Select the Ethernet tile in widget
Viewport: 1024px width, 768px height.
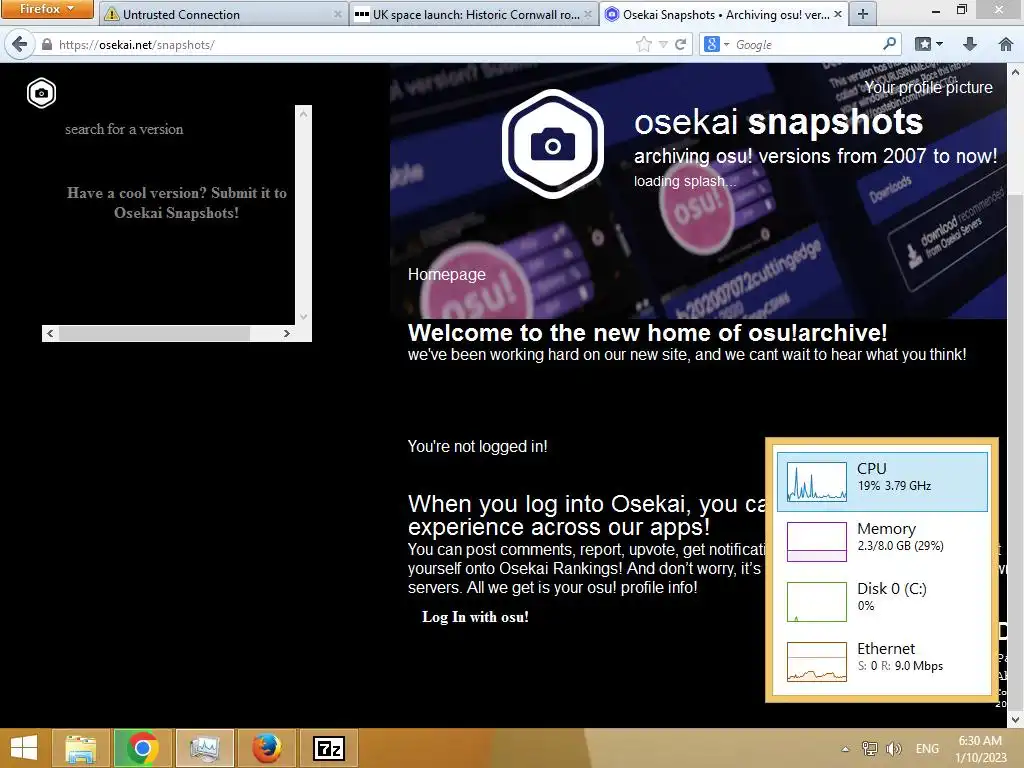click(882, 662)
